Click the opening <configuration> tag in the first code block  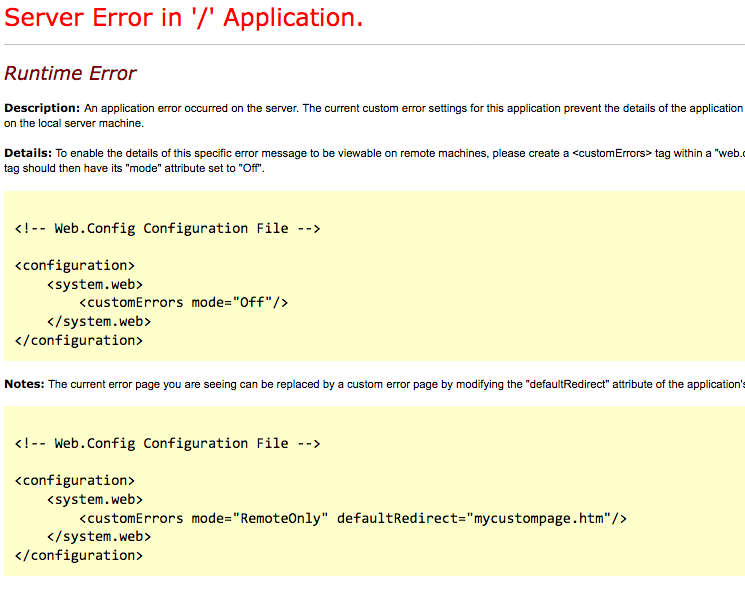(x=75, y=266)
